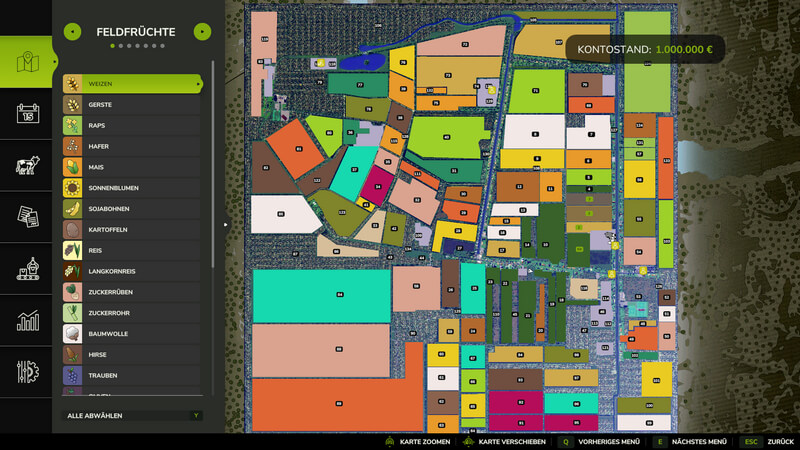
Task: Switch to previous map category with left arrow
Action: [x=72, y=32]
